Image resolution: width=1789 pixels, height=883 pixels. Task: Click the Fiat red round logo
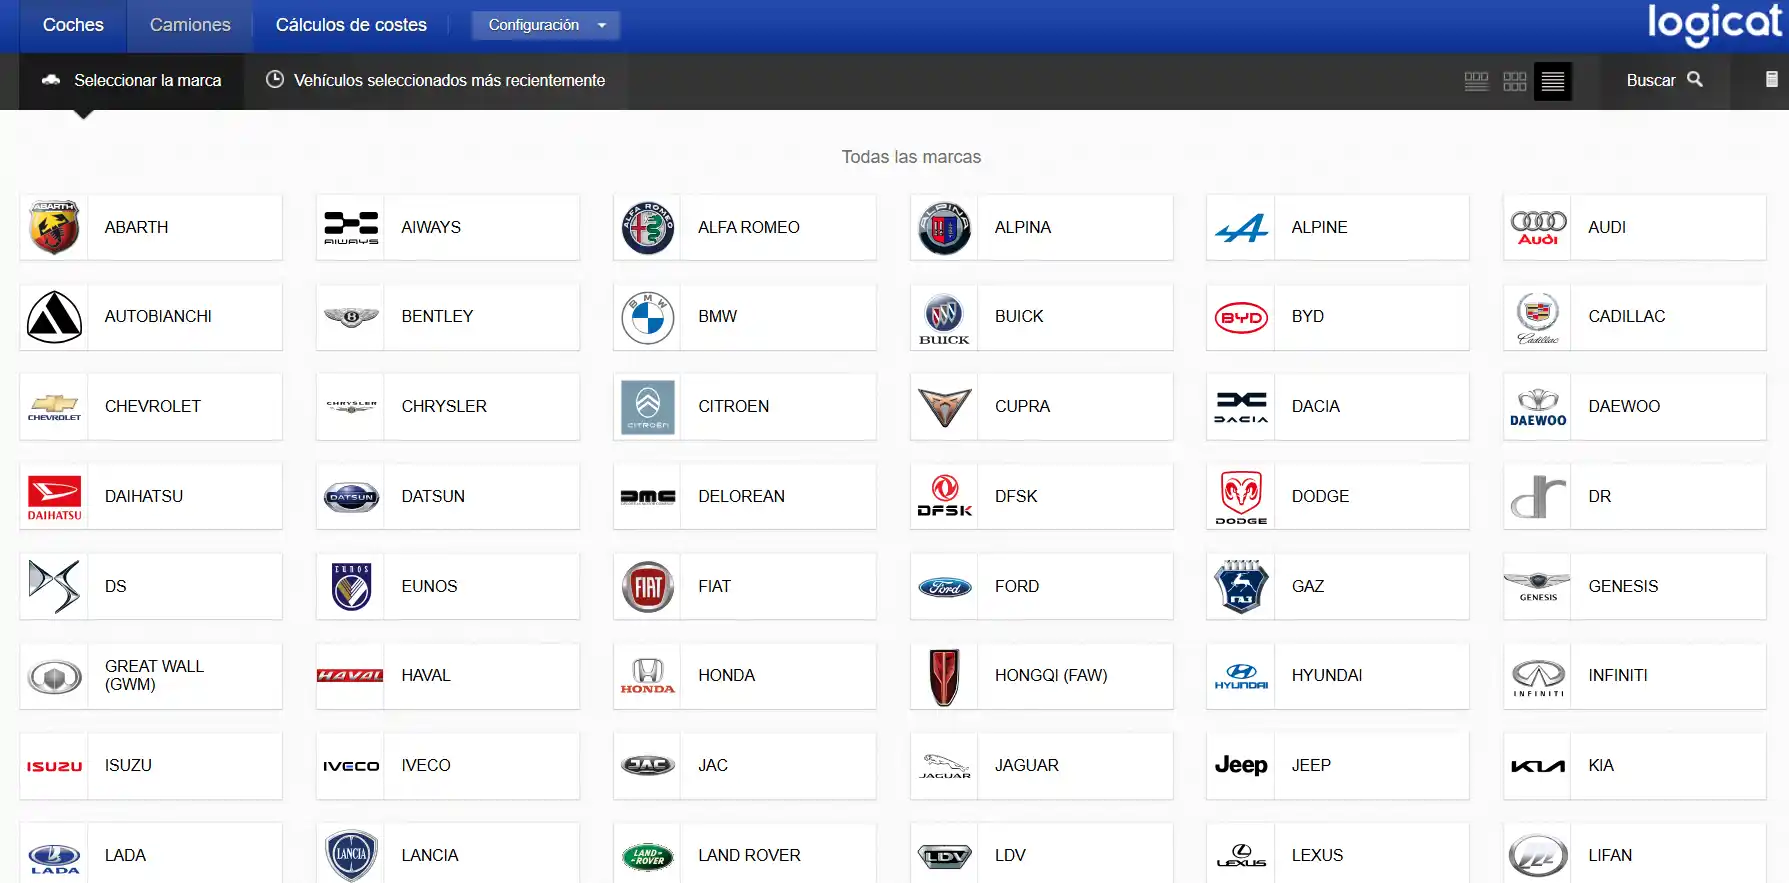[648, 586]
